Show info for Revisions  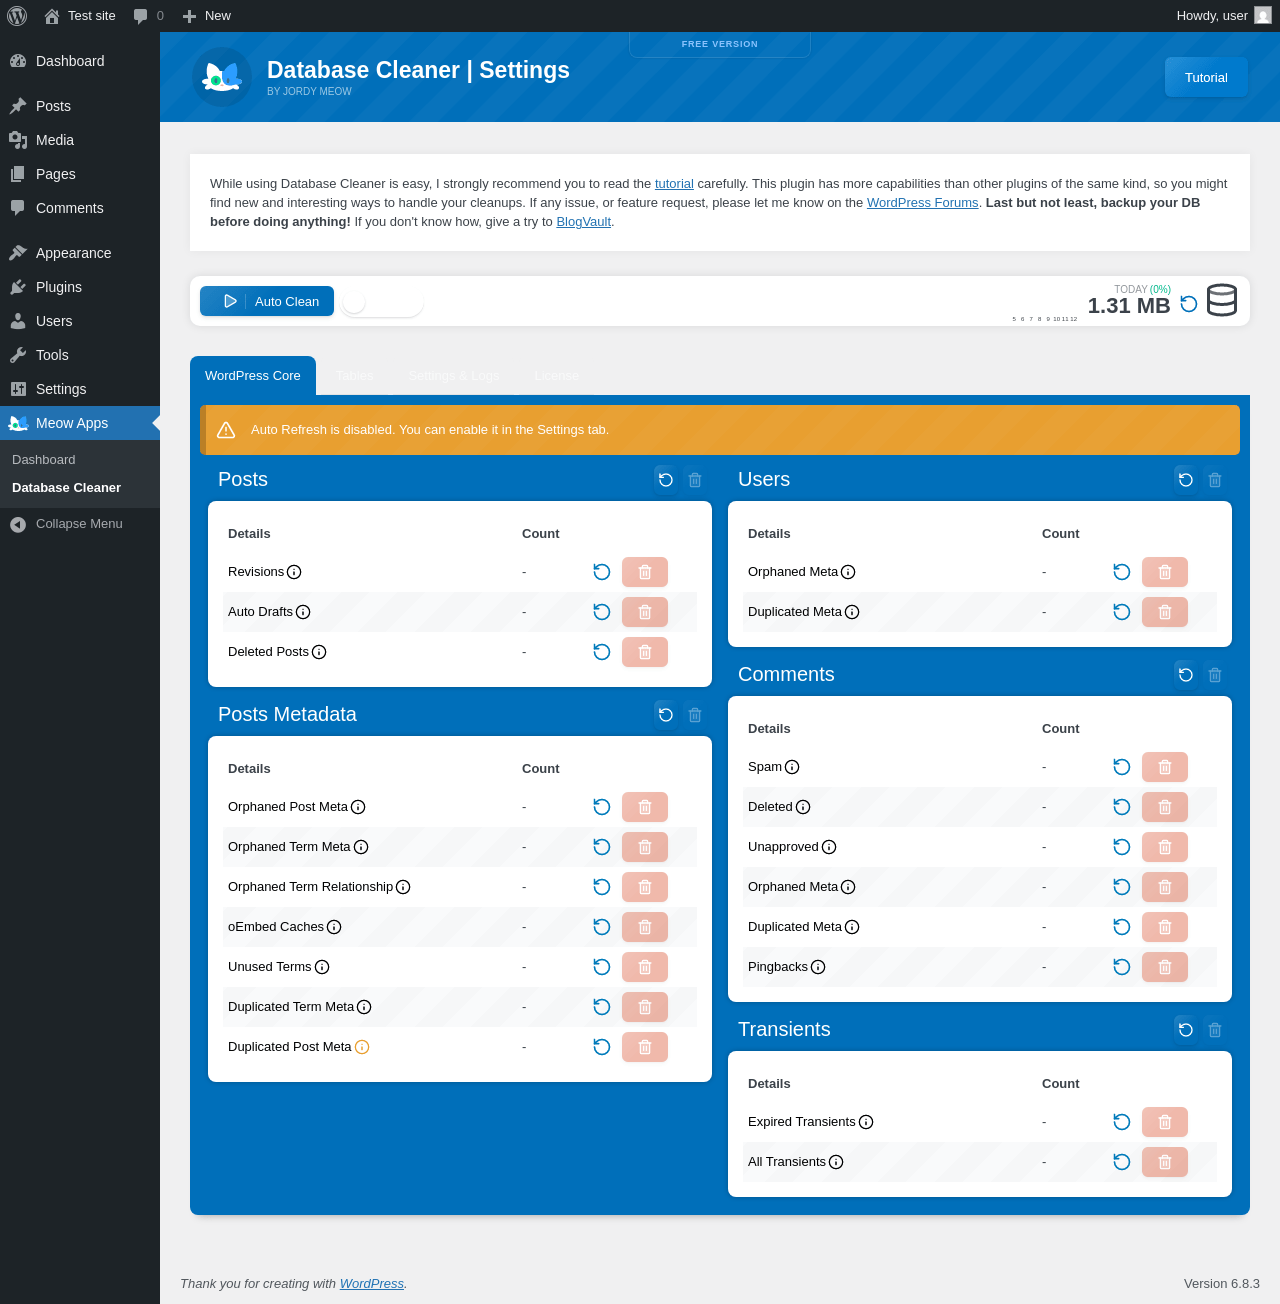(294, 572)
